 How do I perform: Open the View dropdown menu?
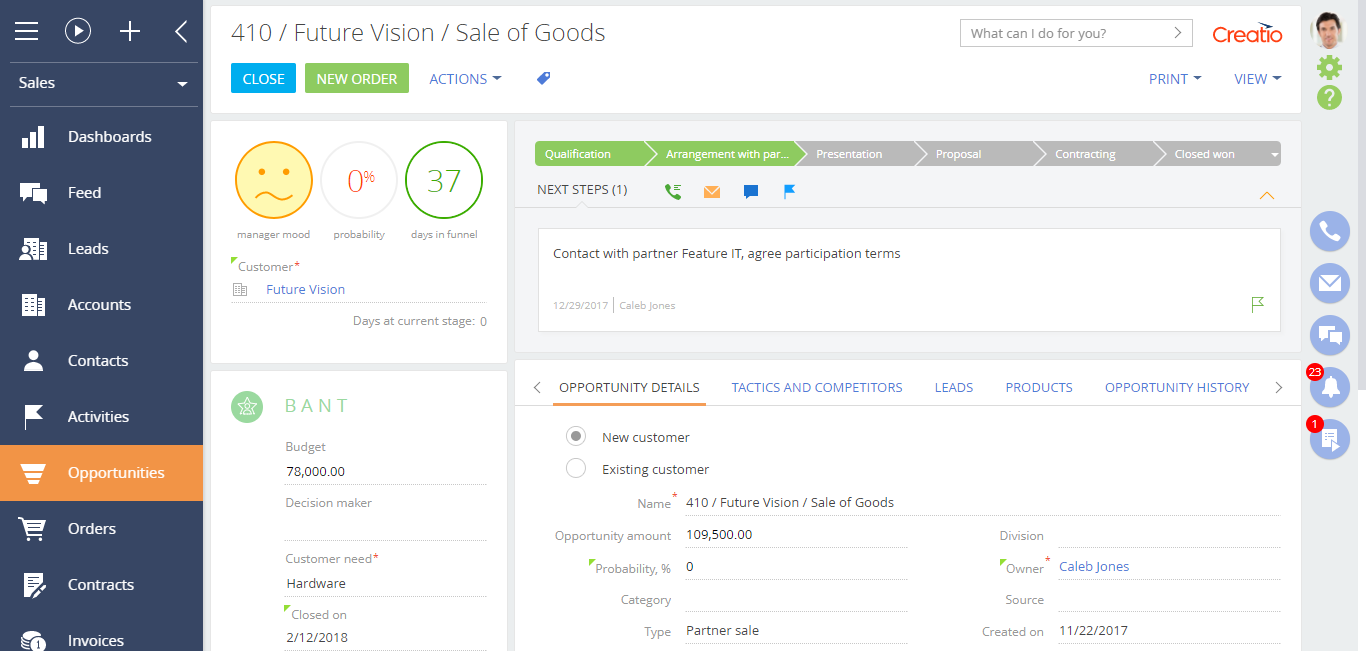coord(1258,79)
